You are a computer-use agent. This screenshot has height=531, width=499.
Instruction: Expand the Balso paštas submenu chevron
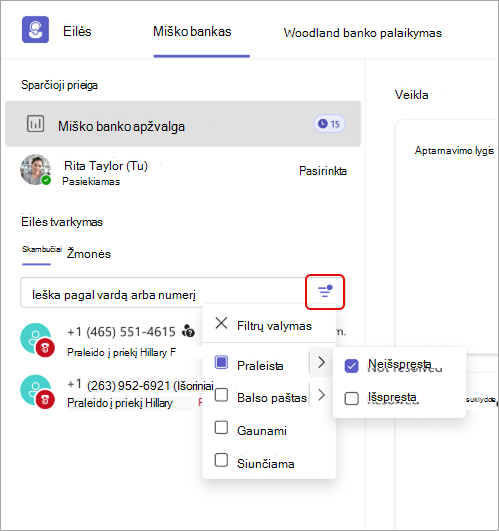[x=321, y=395]
